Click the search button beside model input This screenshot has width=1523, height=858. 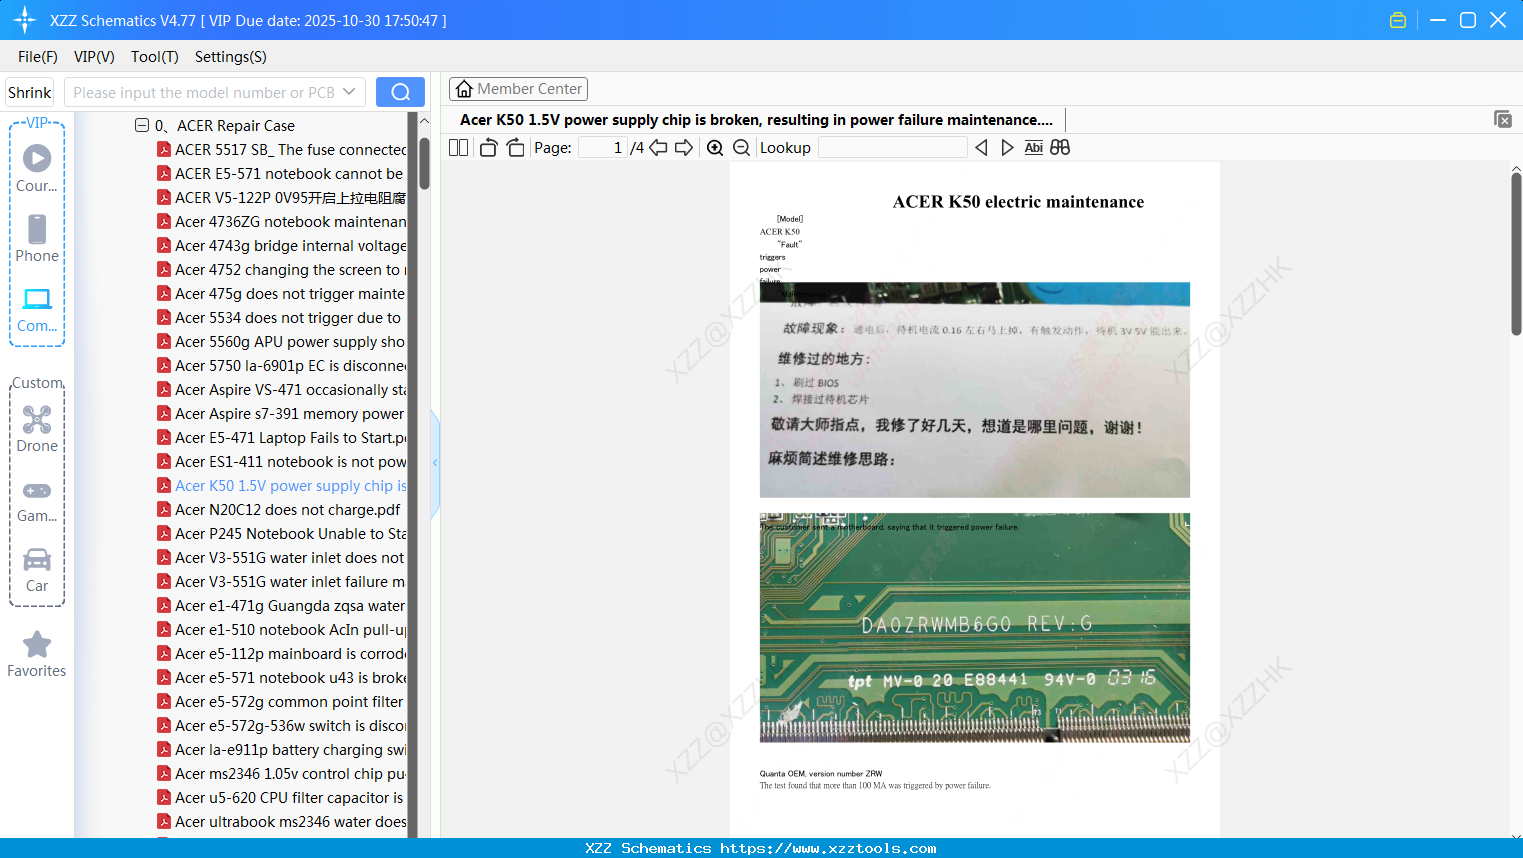[400, 92]
